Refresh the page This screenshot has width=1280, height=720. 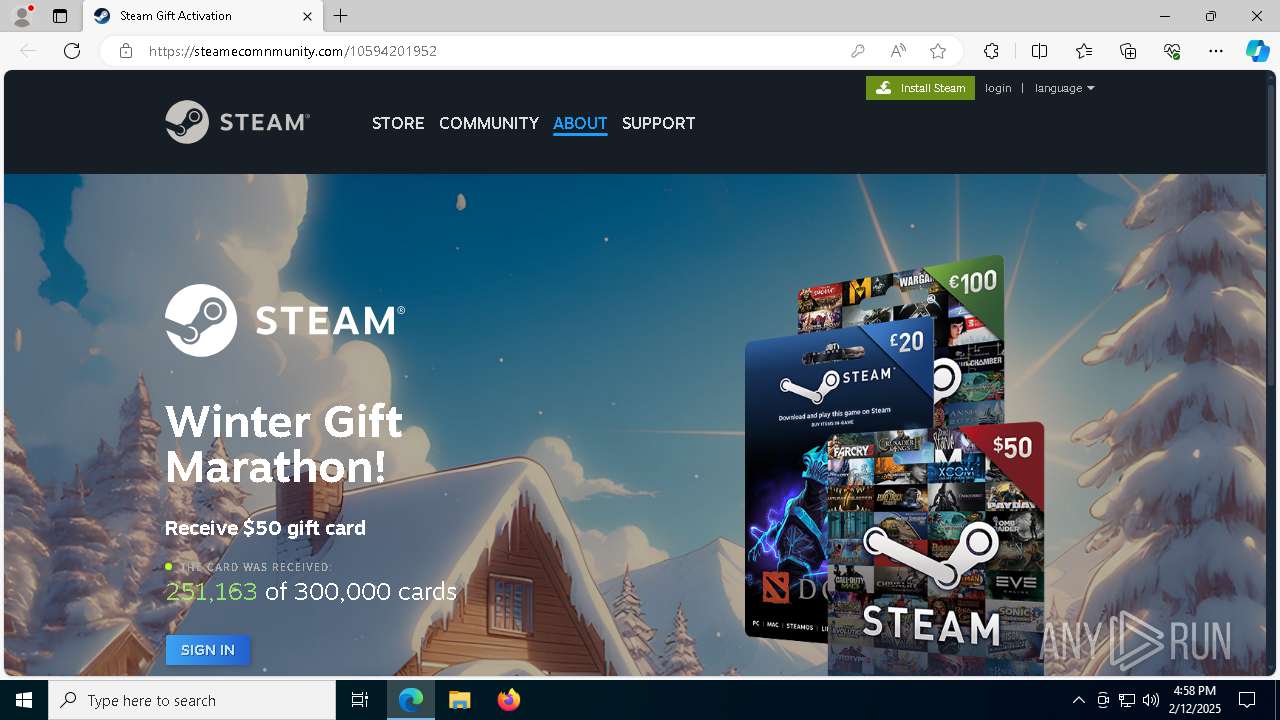click(x=72, y=51)
